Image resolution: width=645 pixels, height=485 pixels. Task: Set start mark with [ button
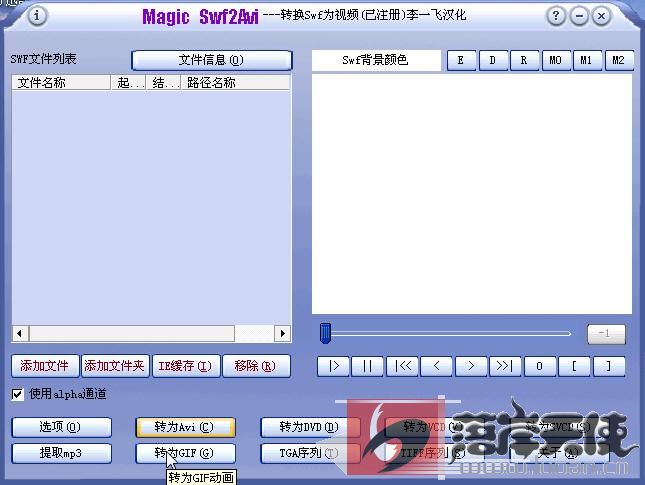pos(575,366)
